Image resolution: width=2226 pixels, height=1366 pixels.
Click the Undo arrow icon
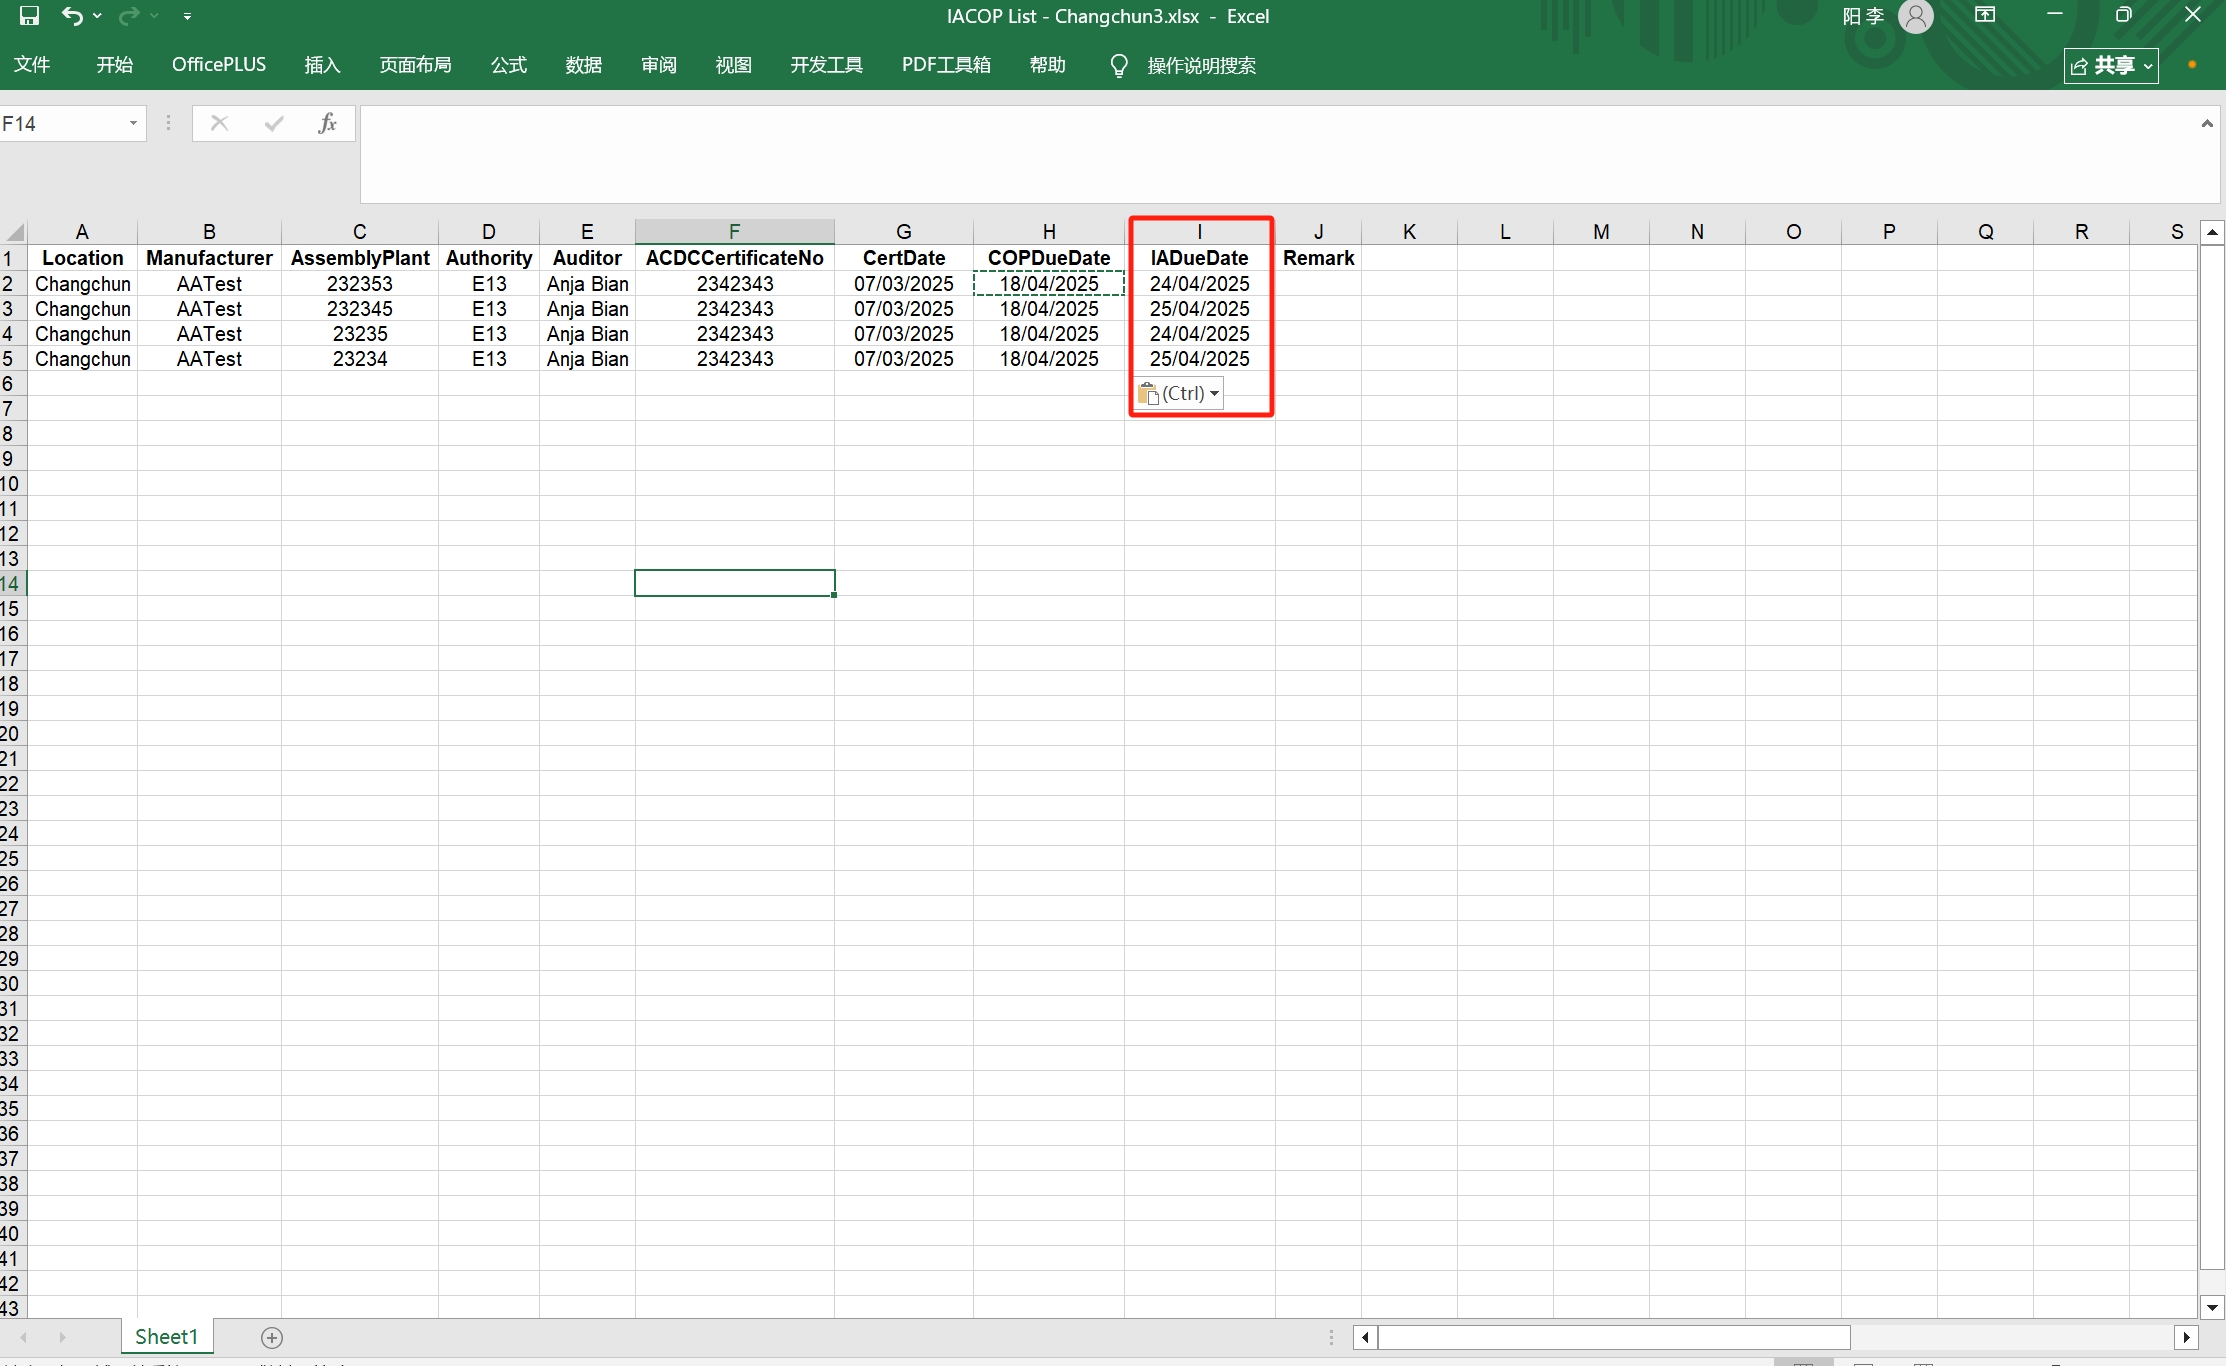click(x=72, y=16)
